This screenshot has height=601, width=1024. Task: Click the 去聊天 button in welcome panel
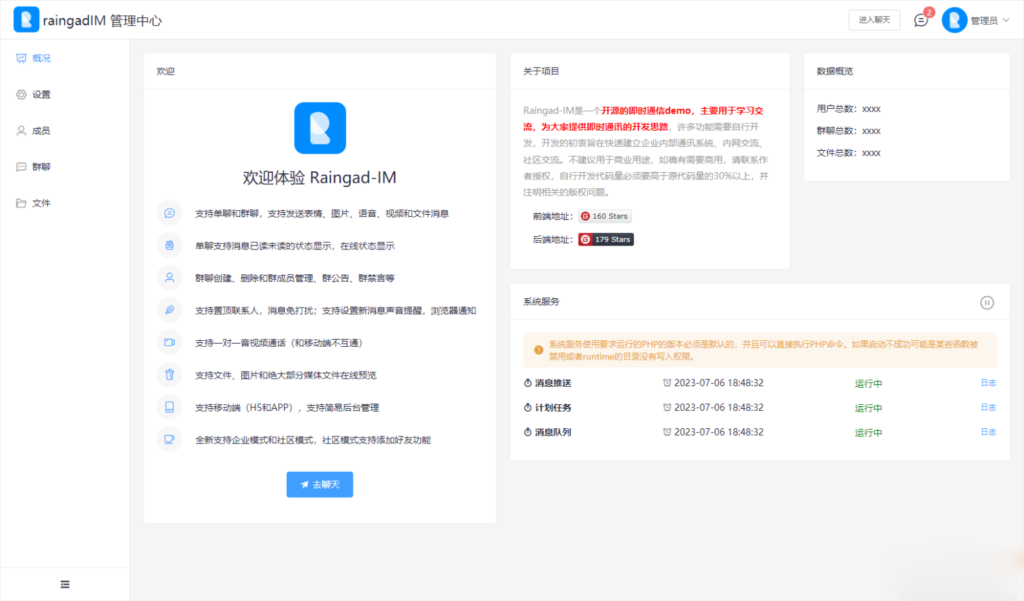[x=319, y=484]
